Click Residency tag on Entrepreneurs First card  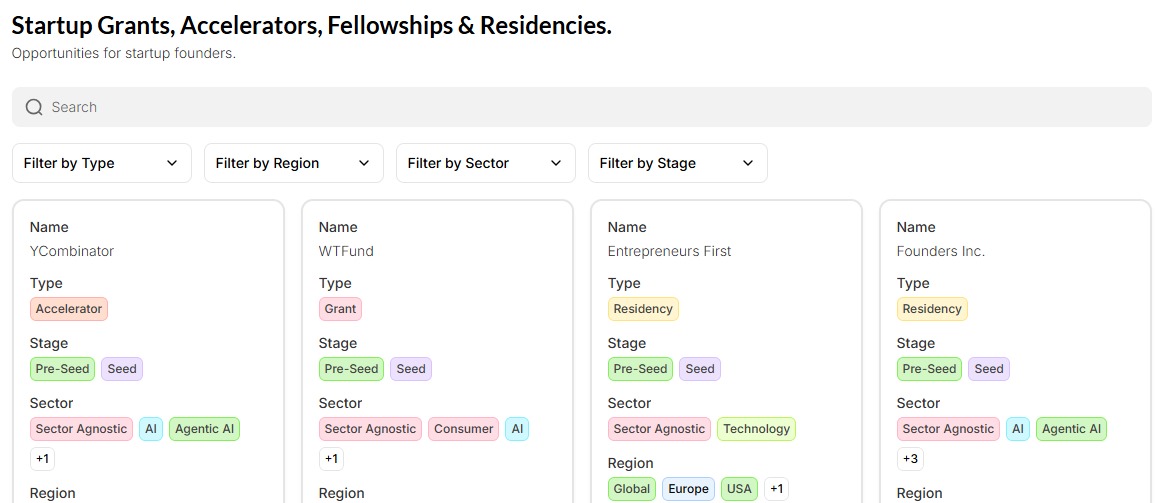(x=643, y=309)
